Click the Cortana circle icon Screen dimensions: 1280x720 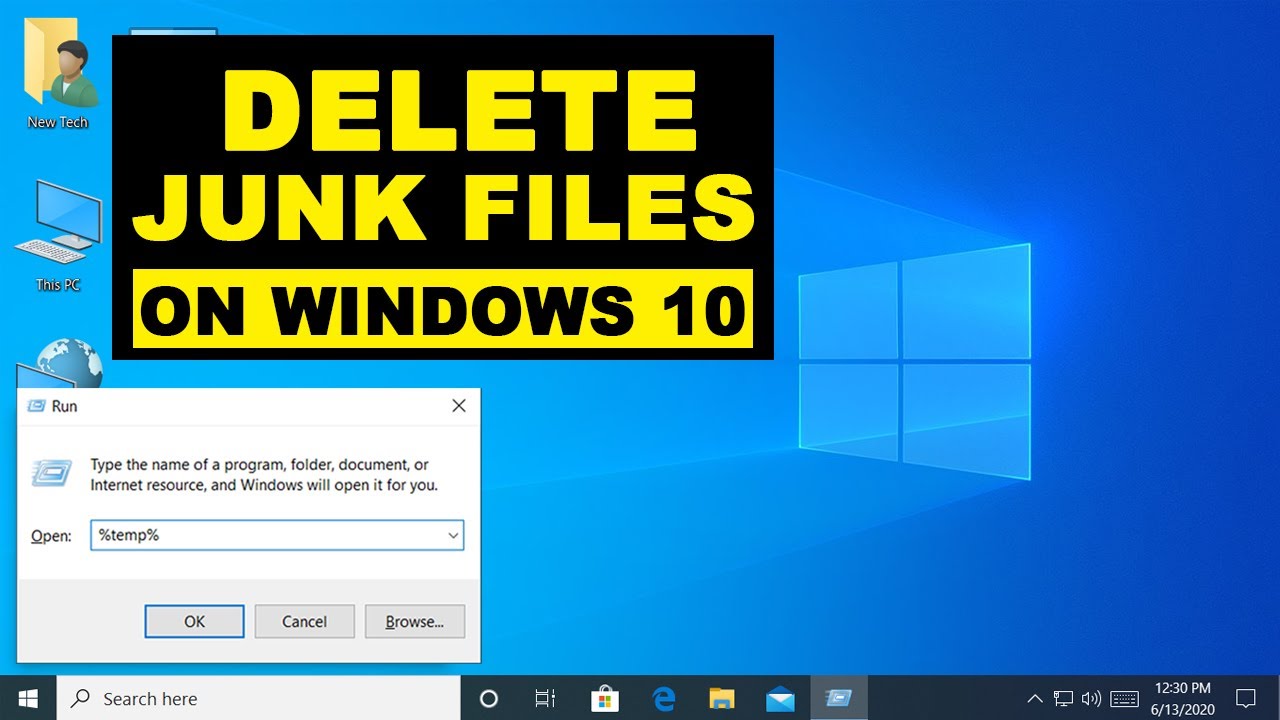click(489, 698)
